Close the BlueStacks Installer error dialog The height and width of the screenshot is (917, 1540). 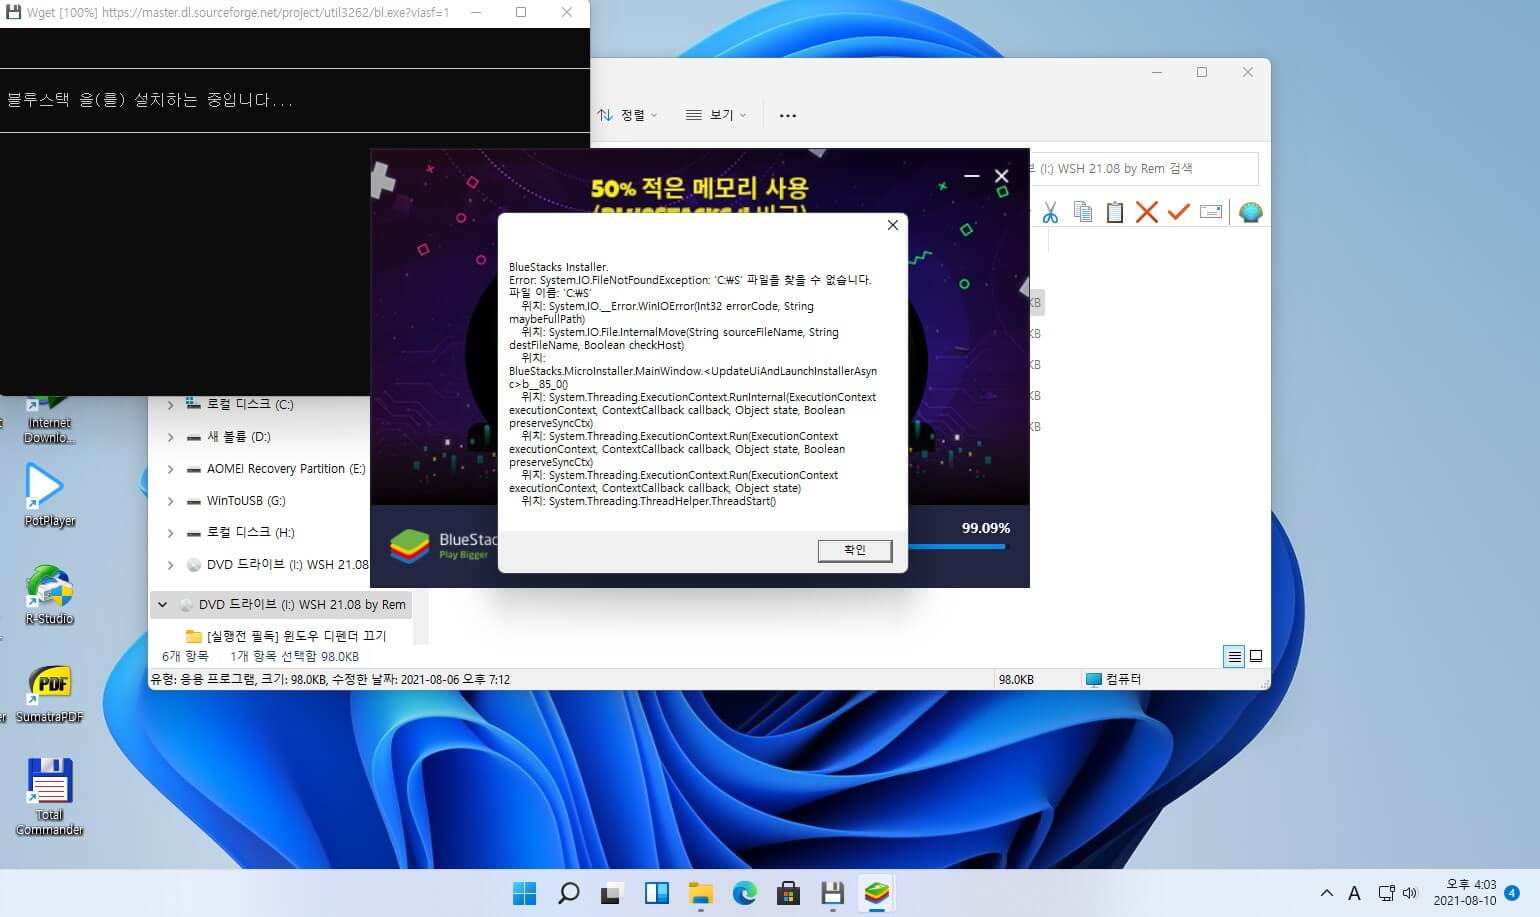tap(893, 225)
